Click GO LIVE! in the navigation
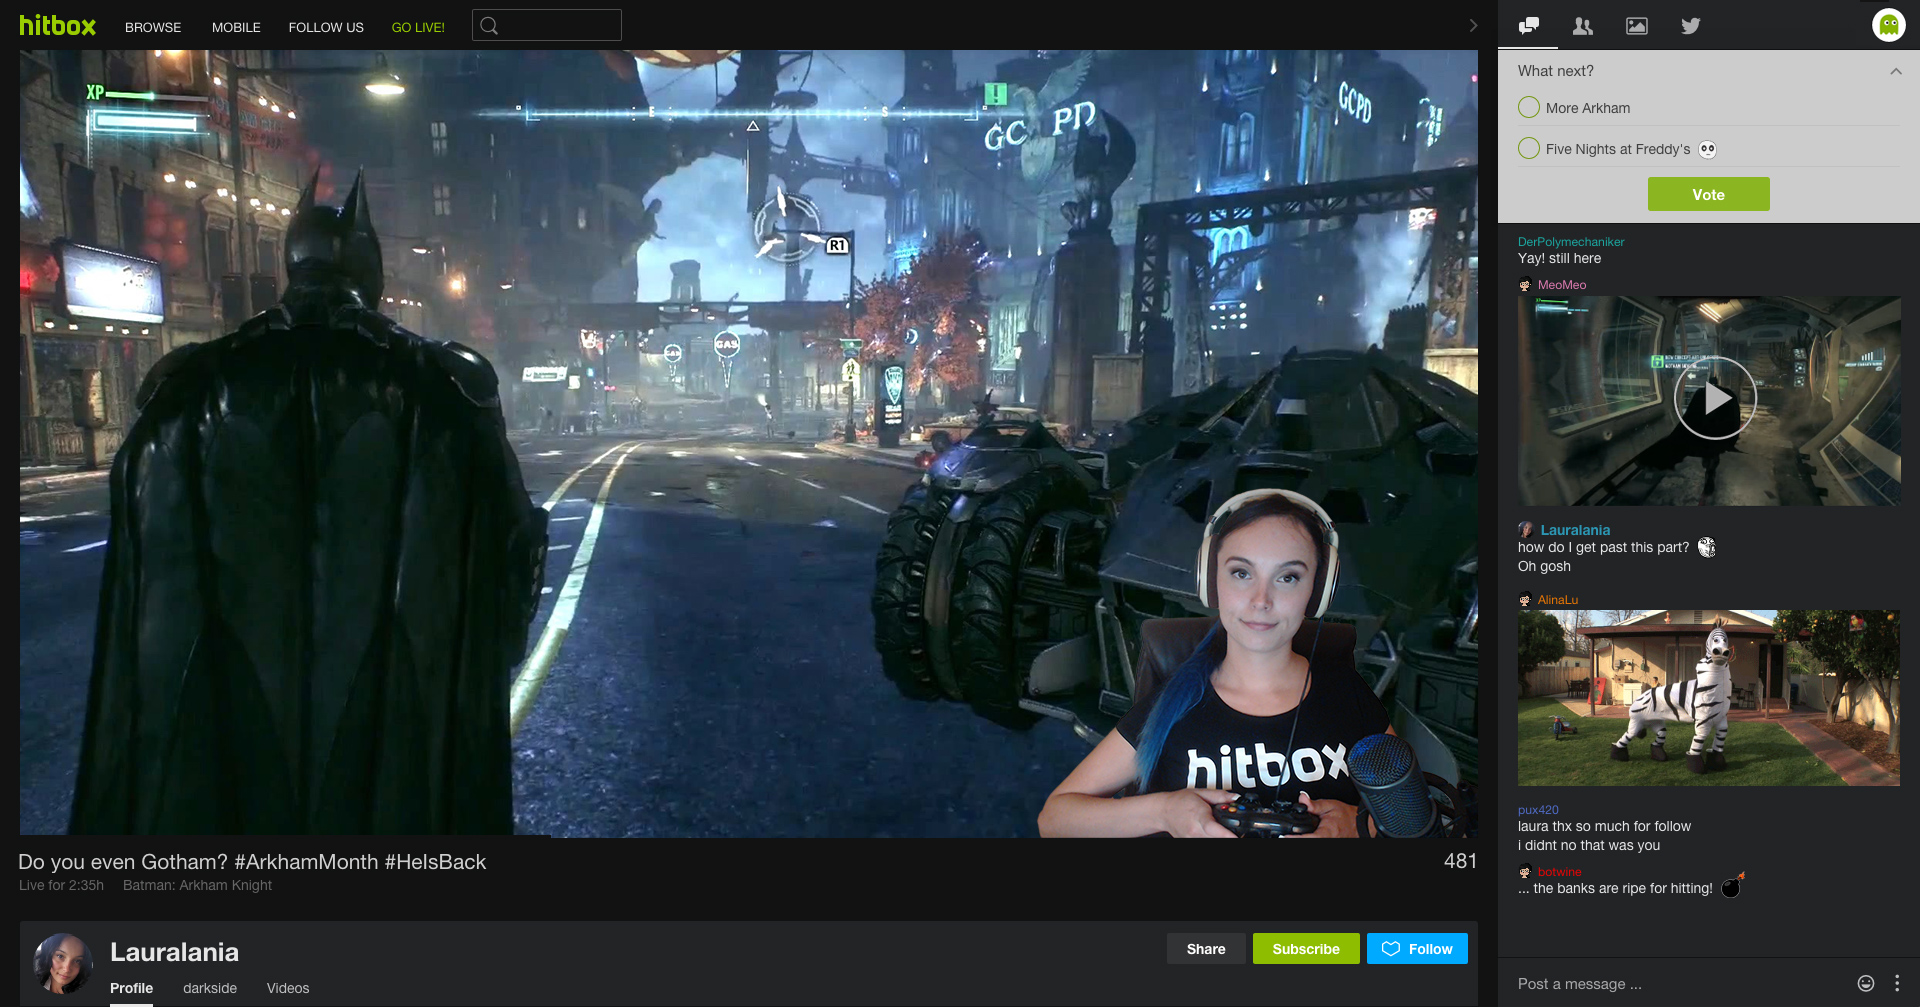 point(418,27)
